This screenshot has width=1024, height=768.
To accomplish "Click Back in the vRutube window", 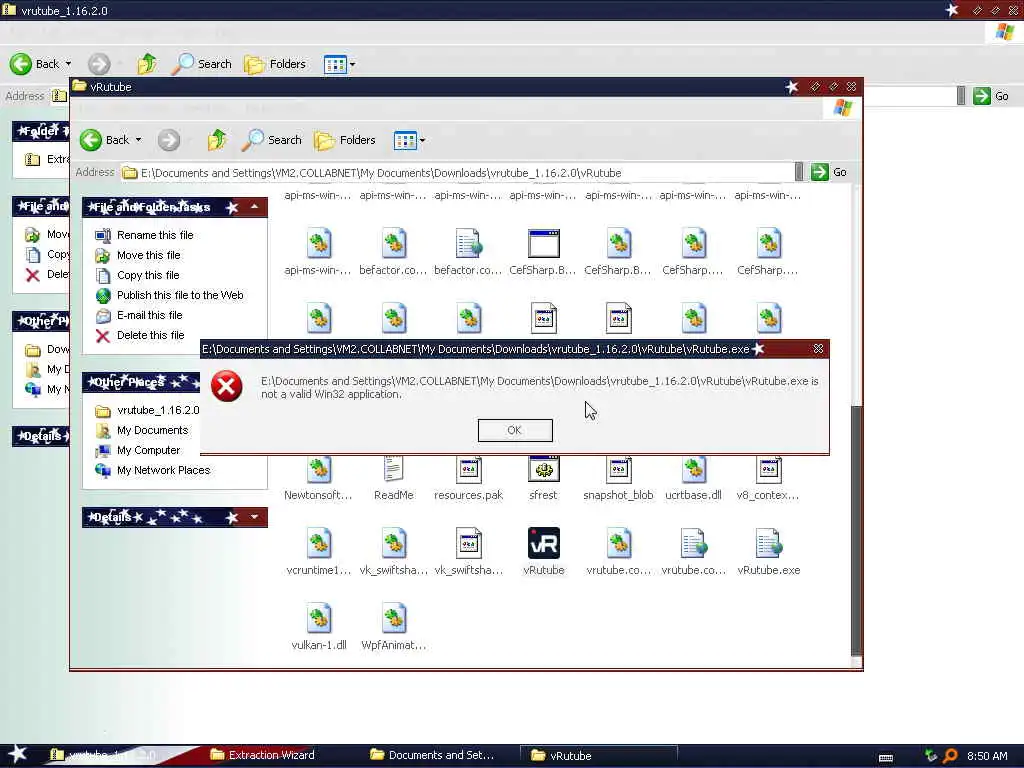I will coord(105,140).
